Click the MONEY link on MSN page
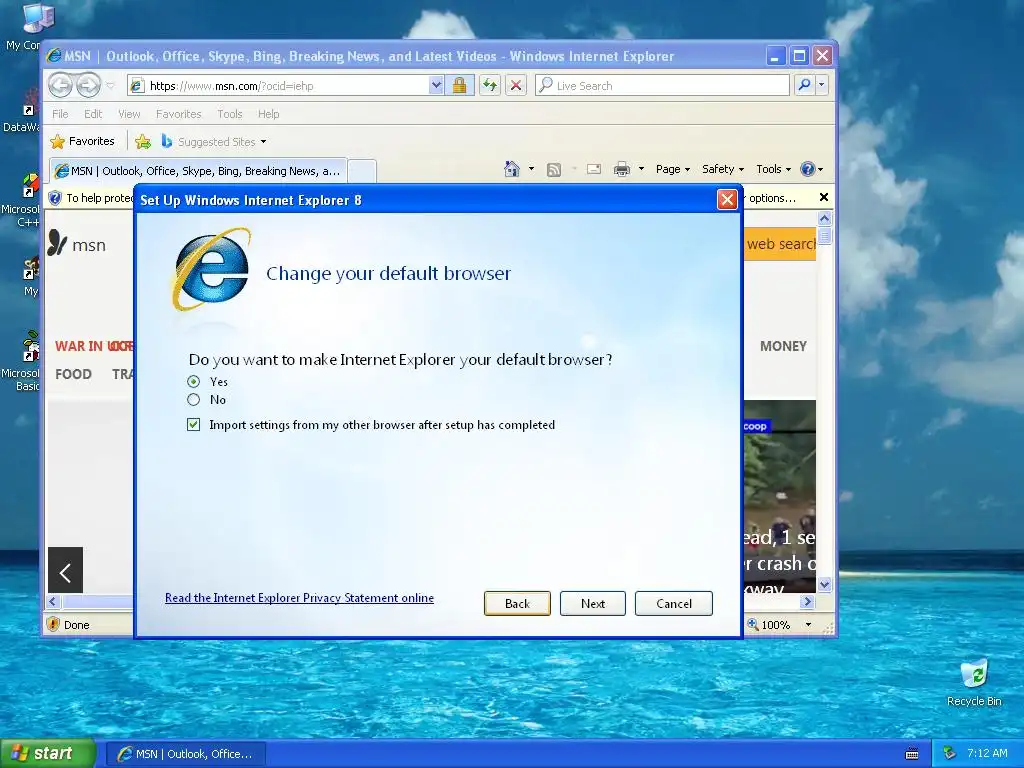 point(783,346)
